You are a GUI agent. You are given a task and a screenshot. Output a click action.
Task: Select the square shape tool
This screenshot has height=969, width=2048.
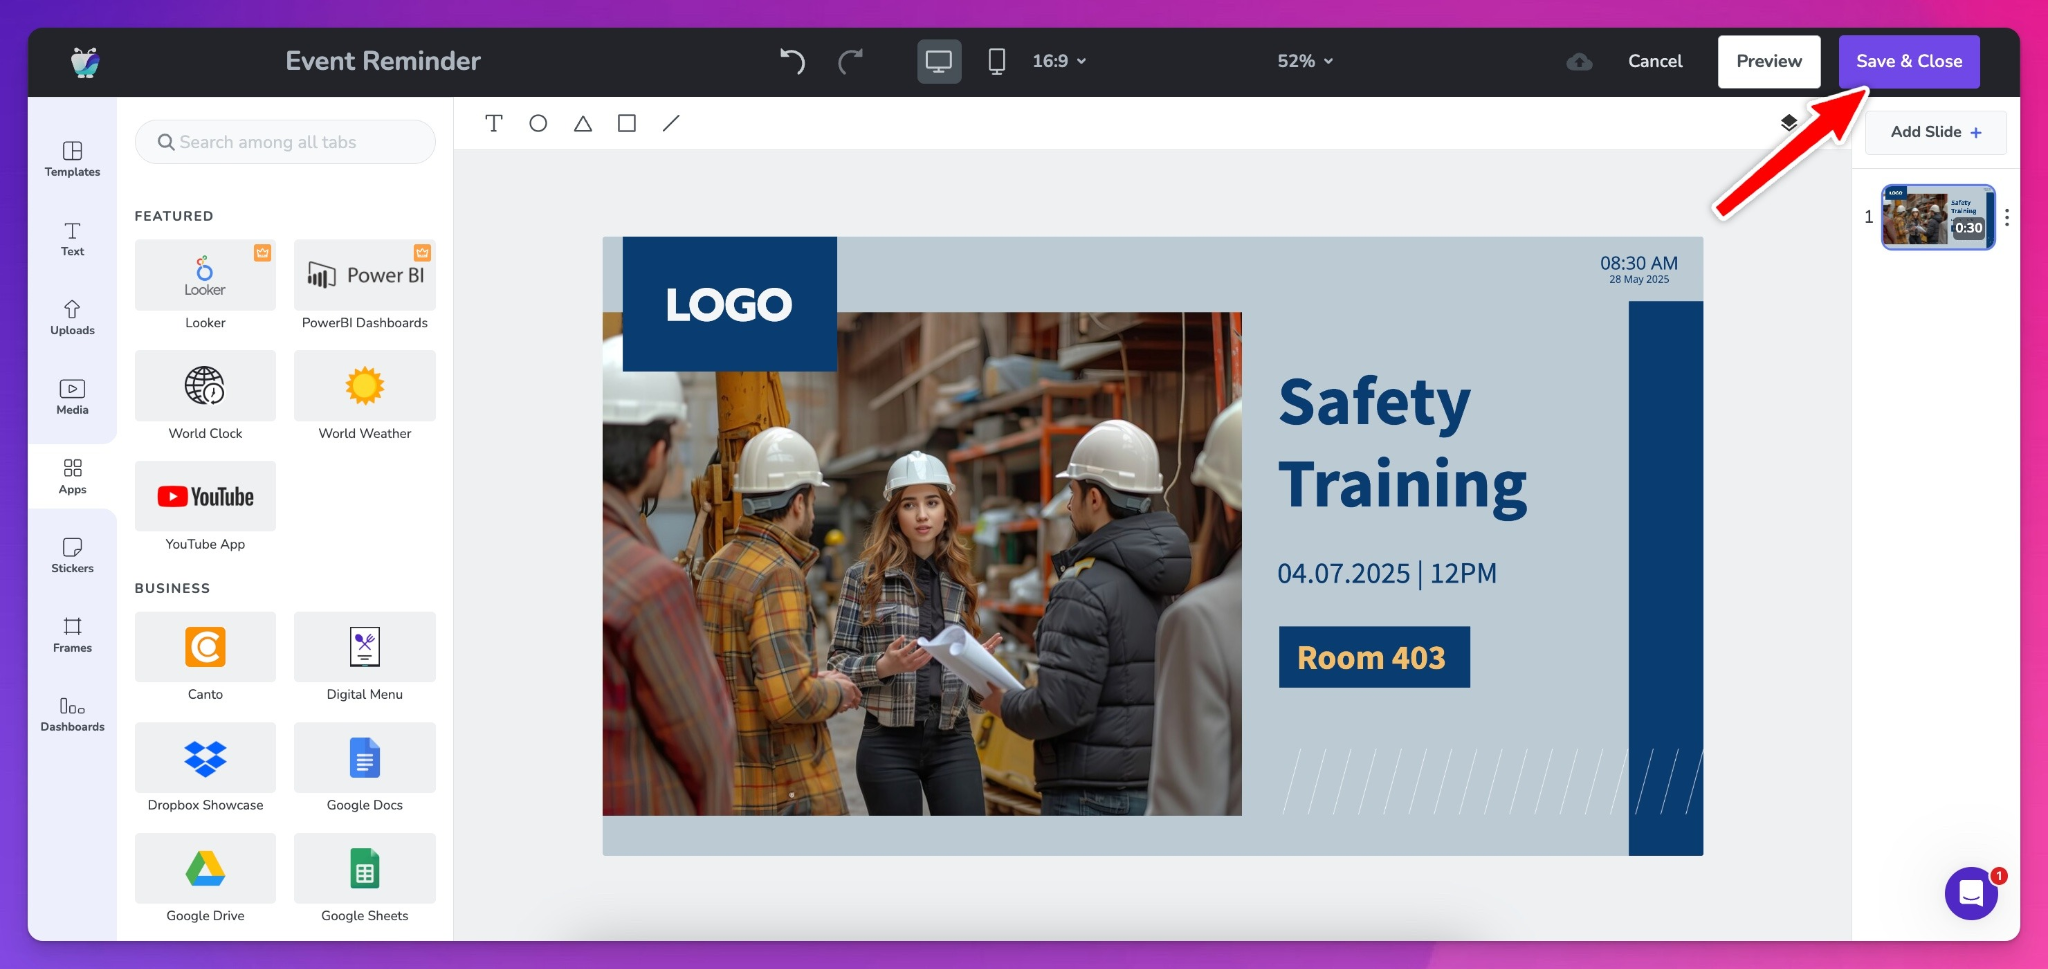[x=627, y=123]
